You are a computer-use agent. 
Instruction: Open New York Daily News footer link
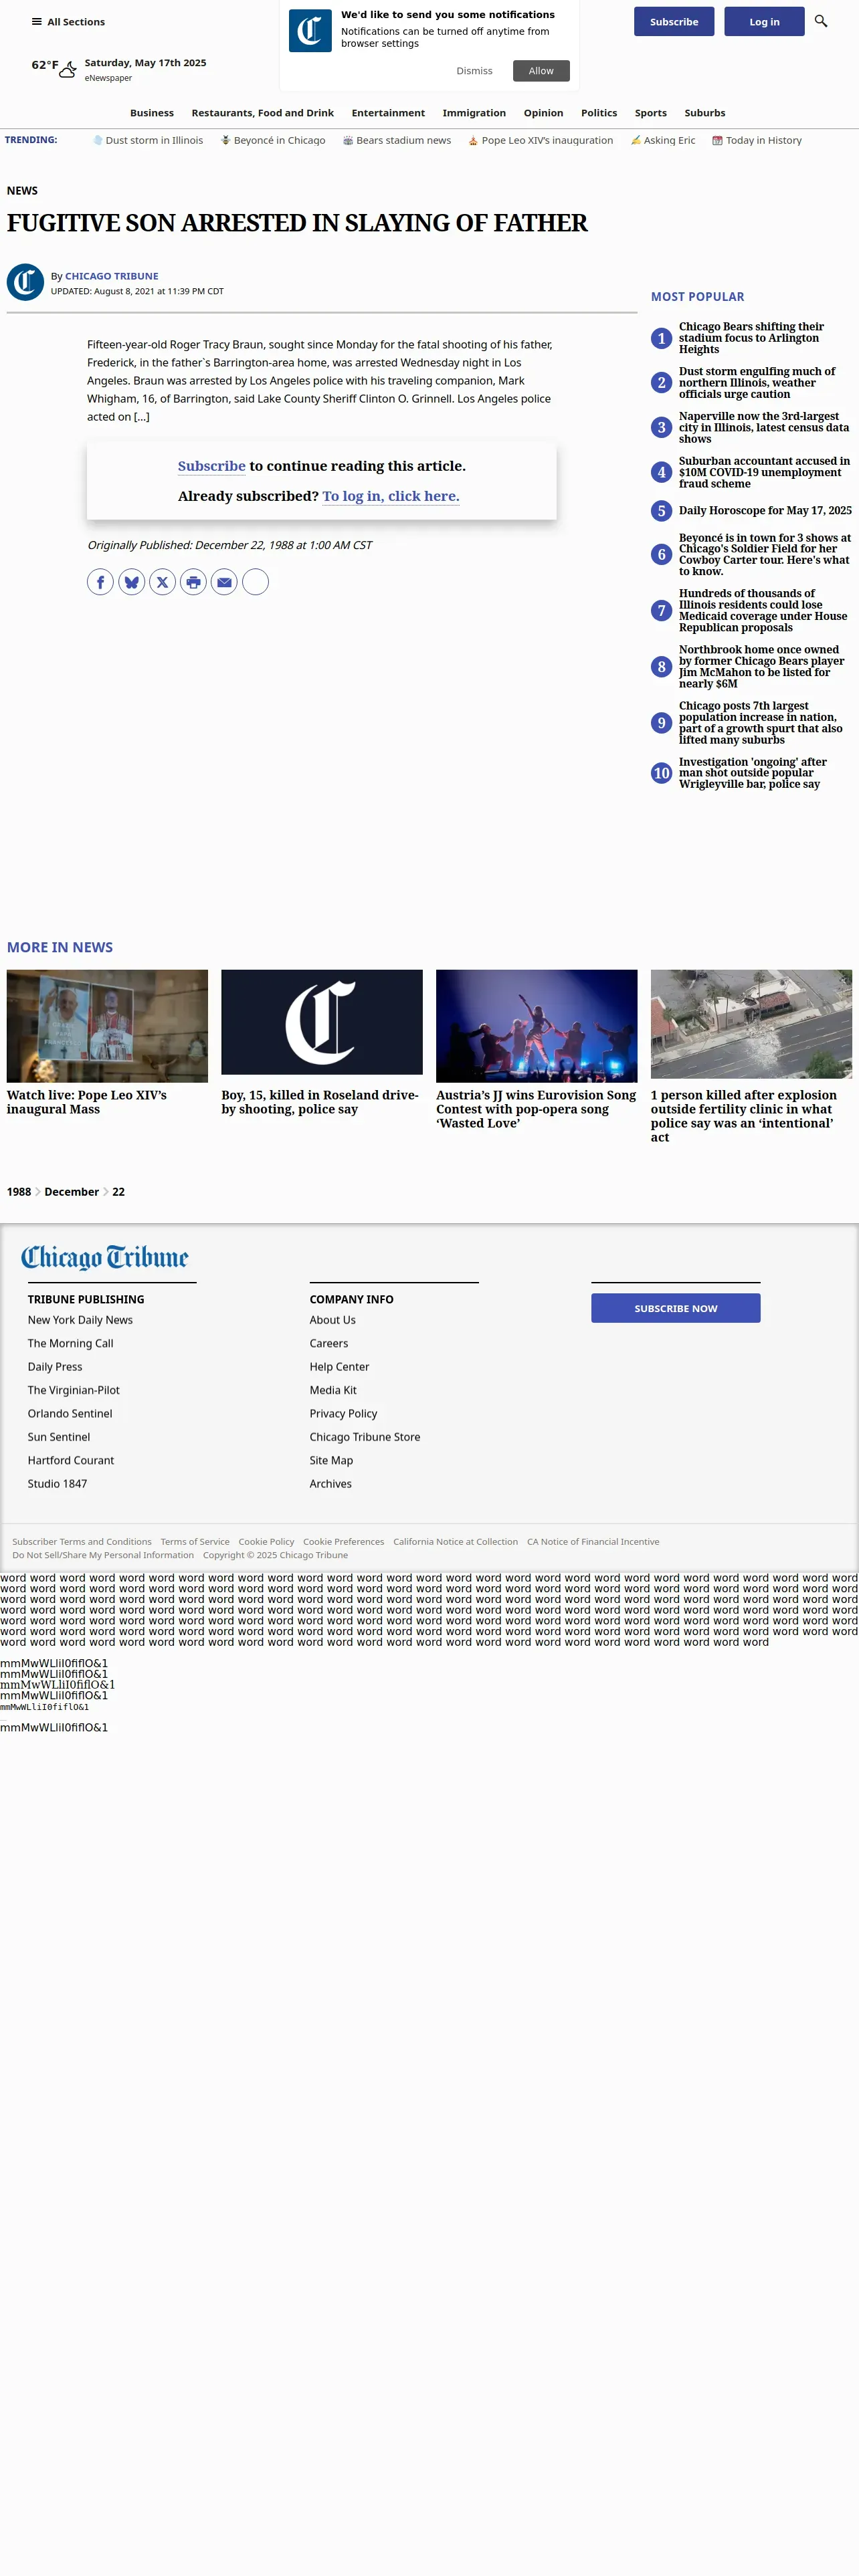pyautogui.click(x=80, y=1320)
